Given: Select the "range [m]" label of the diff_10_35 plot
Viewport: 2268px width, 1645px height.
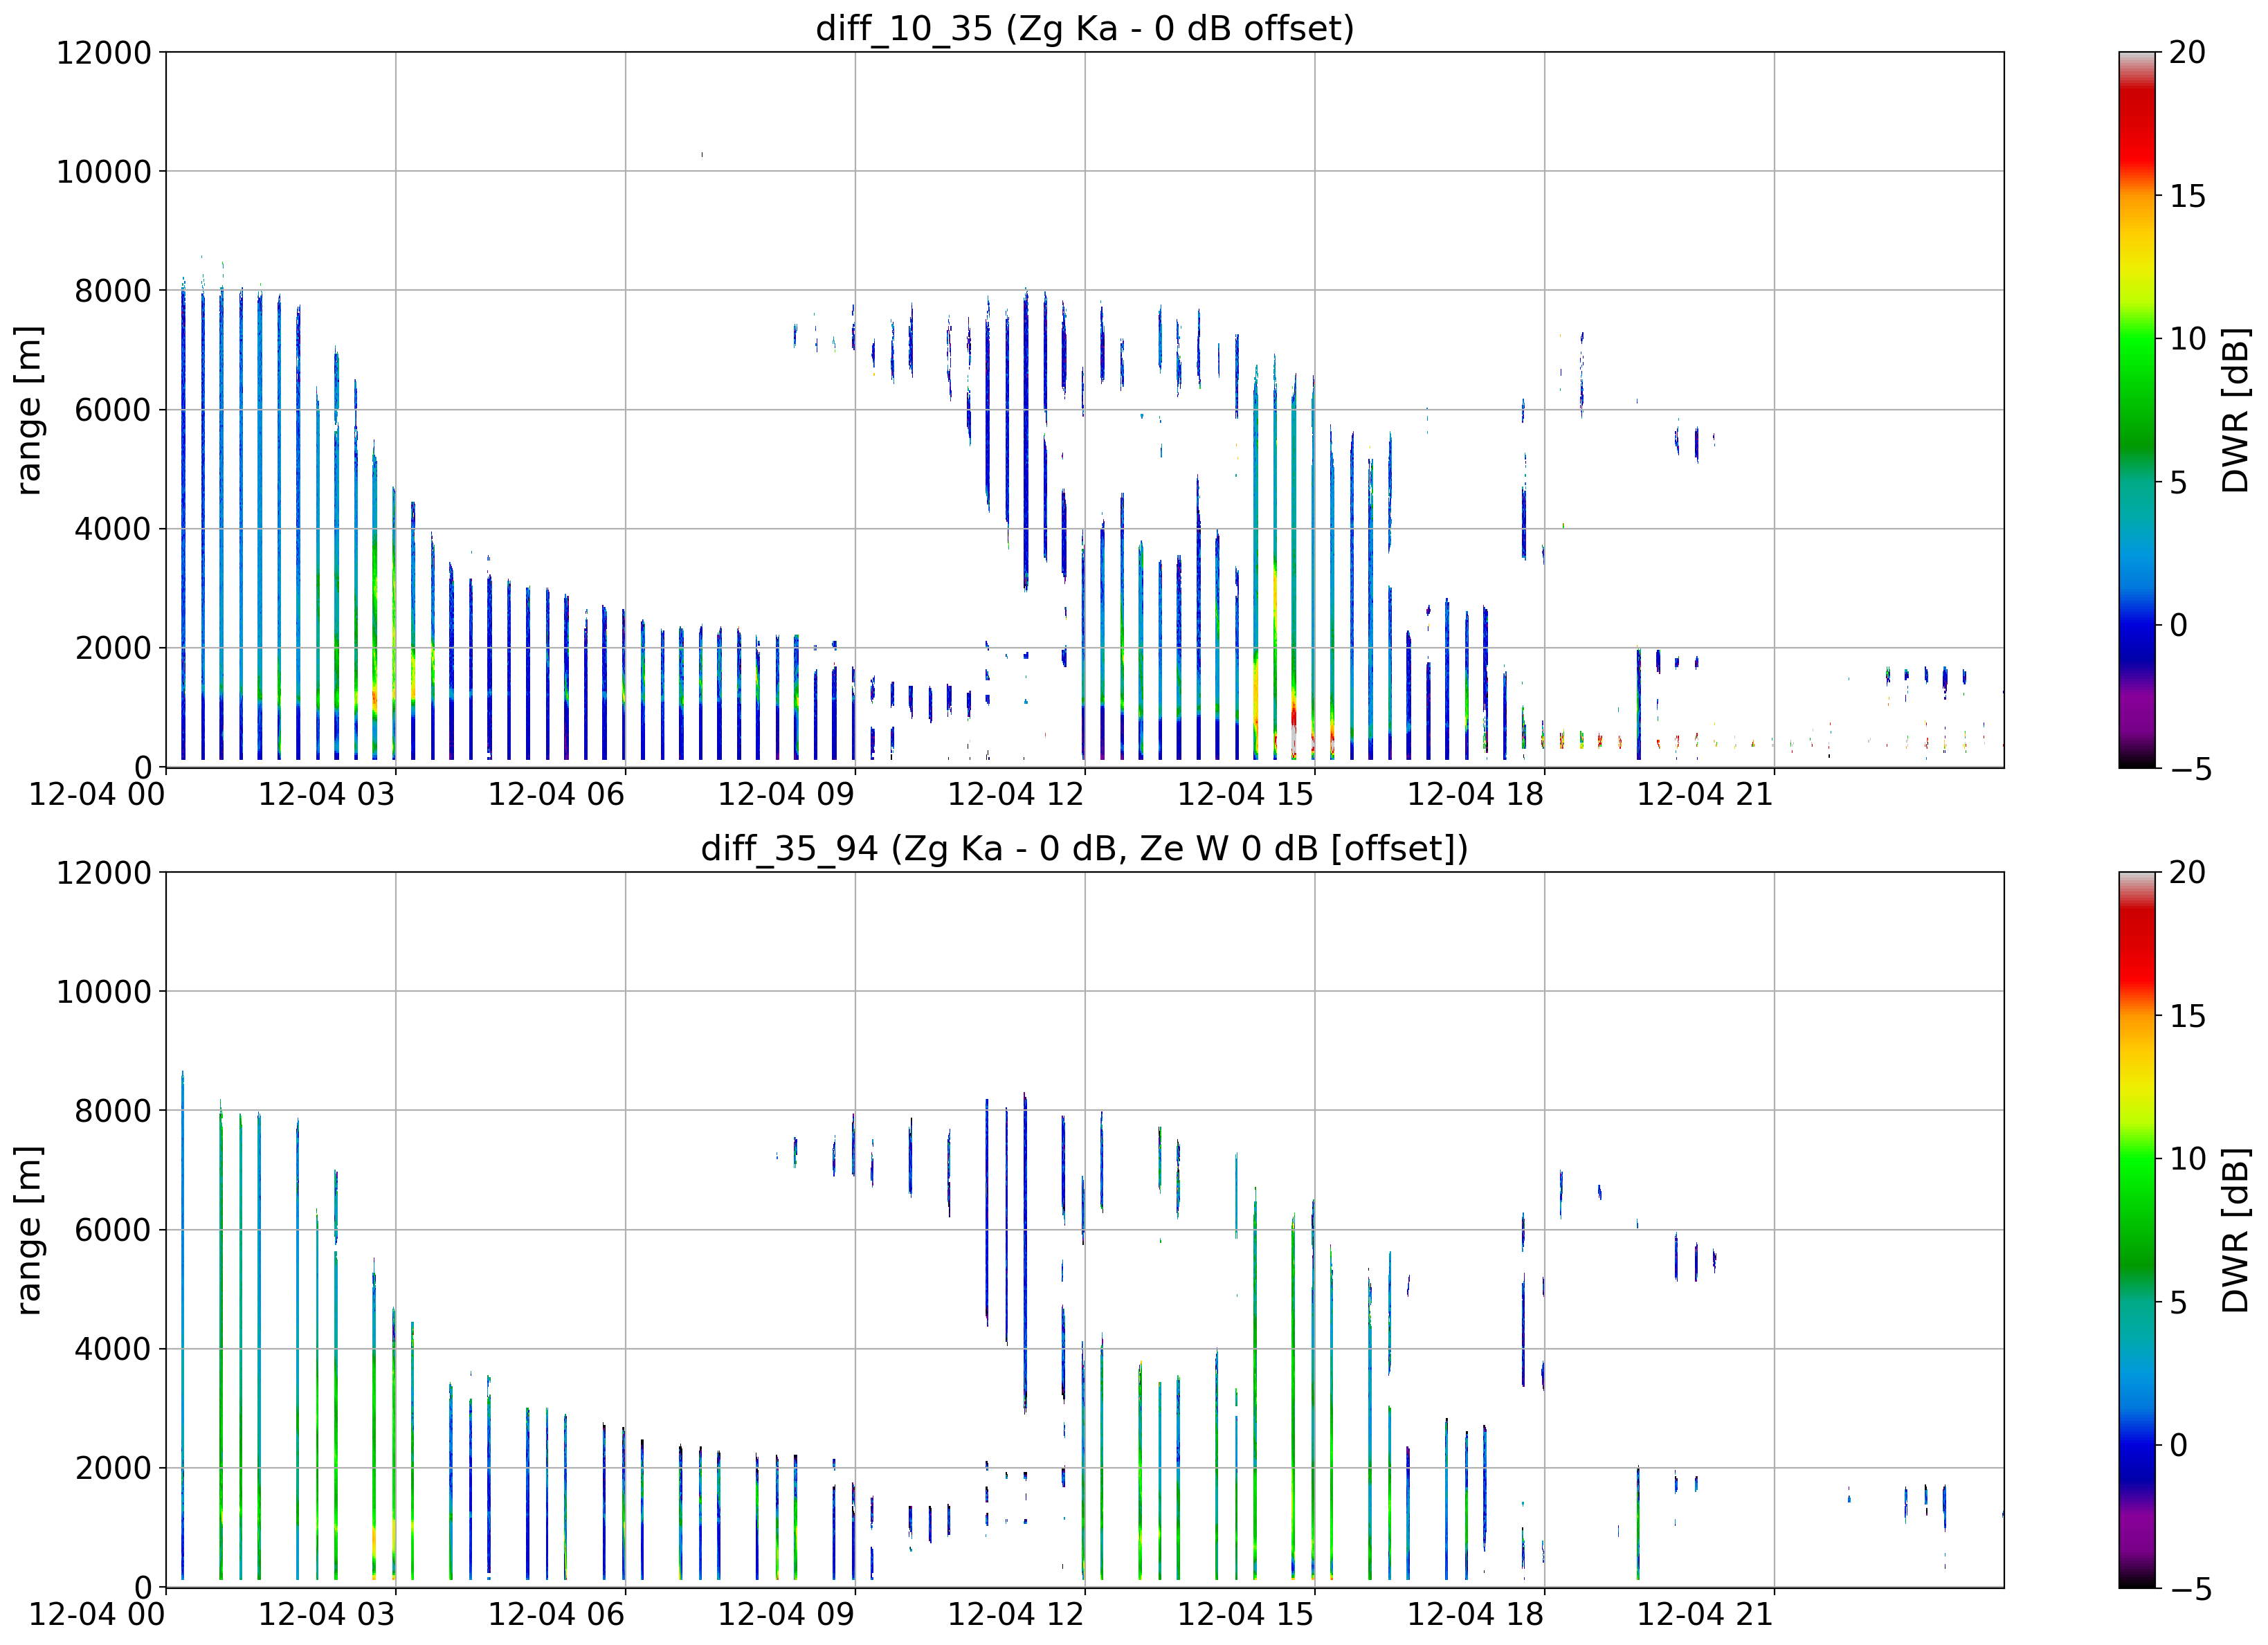Looking at the screenshot, I should coord(29,410).
